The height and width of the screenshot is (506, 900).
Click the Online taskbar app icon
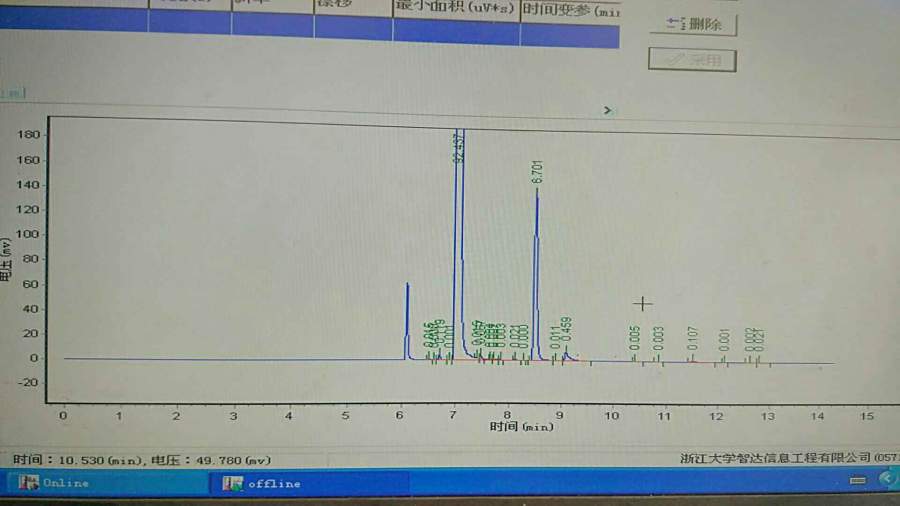(28, 482)
